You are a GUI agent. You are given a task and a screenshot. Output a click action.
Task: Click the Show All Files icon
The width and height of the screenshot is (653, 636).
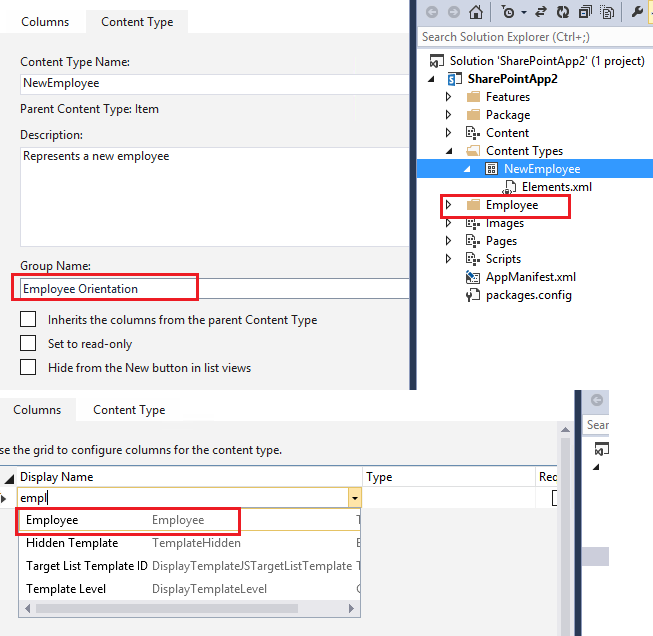pyautogui.click(x=607, y=12)
